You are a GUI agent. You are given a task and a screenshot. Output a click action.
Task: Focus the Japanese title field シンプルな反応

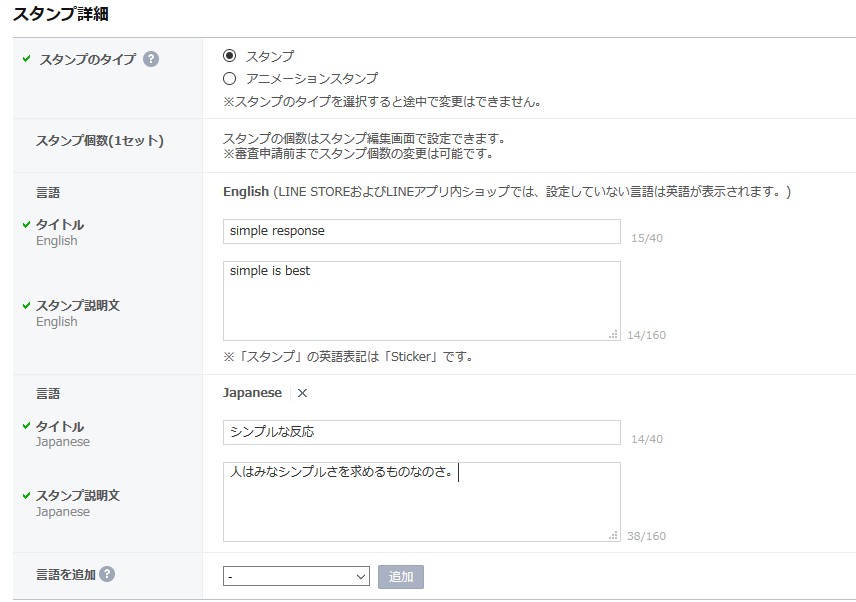click(x=421, y=432)
